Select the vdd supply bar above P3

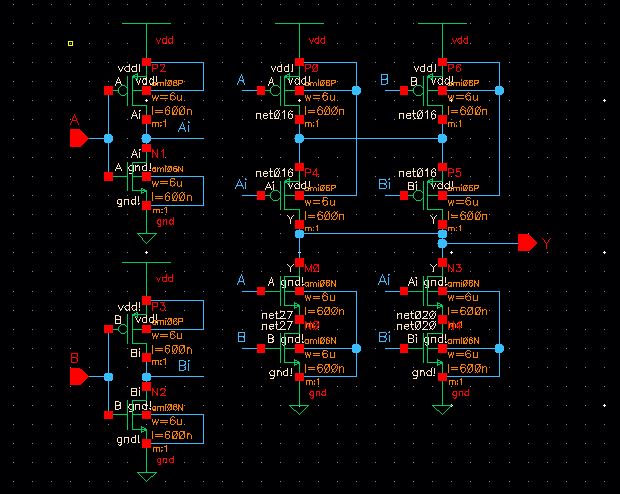(x=146, y=262)
